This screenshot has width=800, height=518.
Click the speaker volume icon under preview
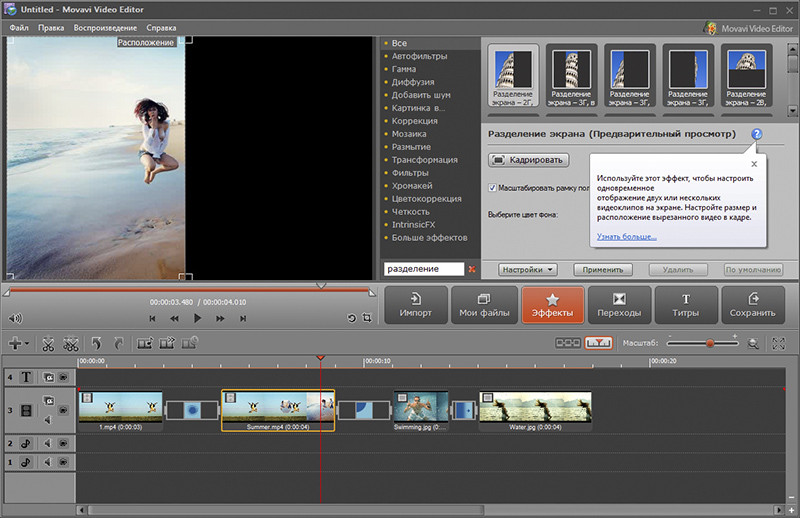(x=15, y=318)
